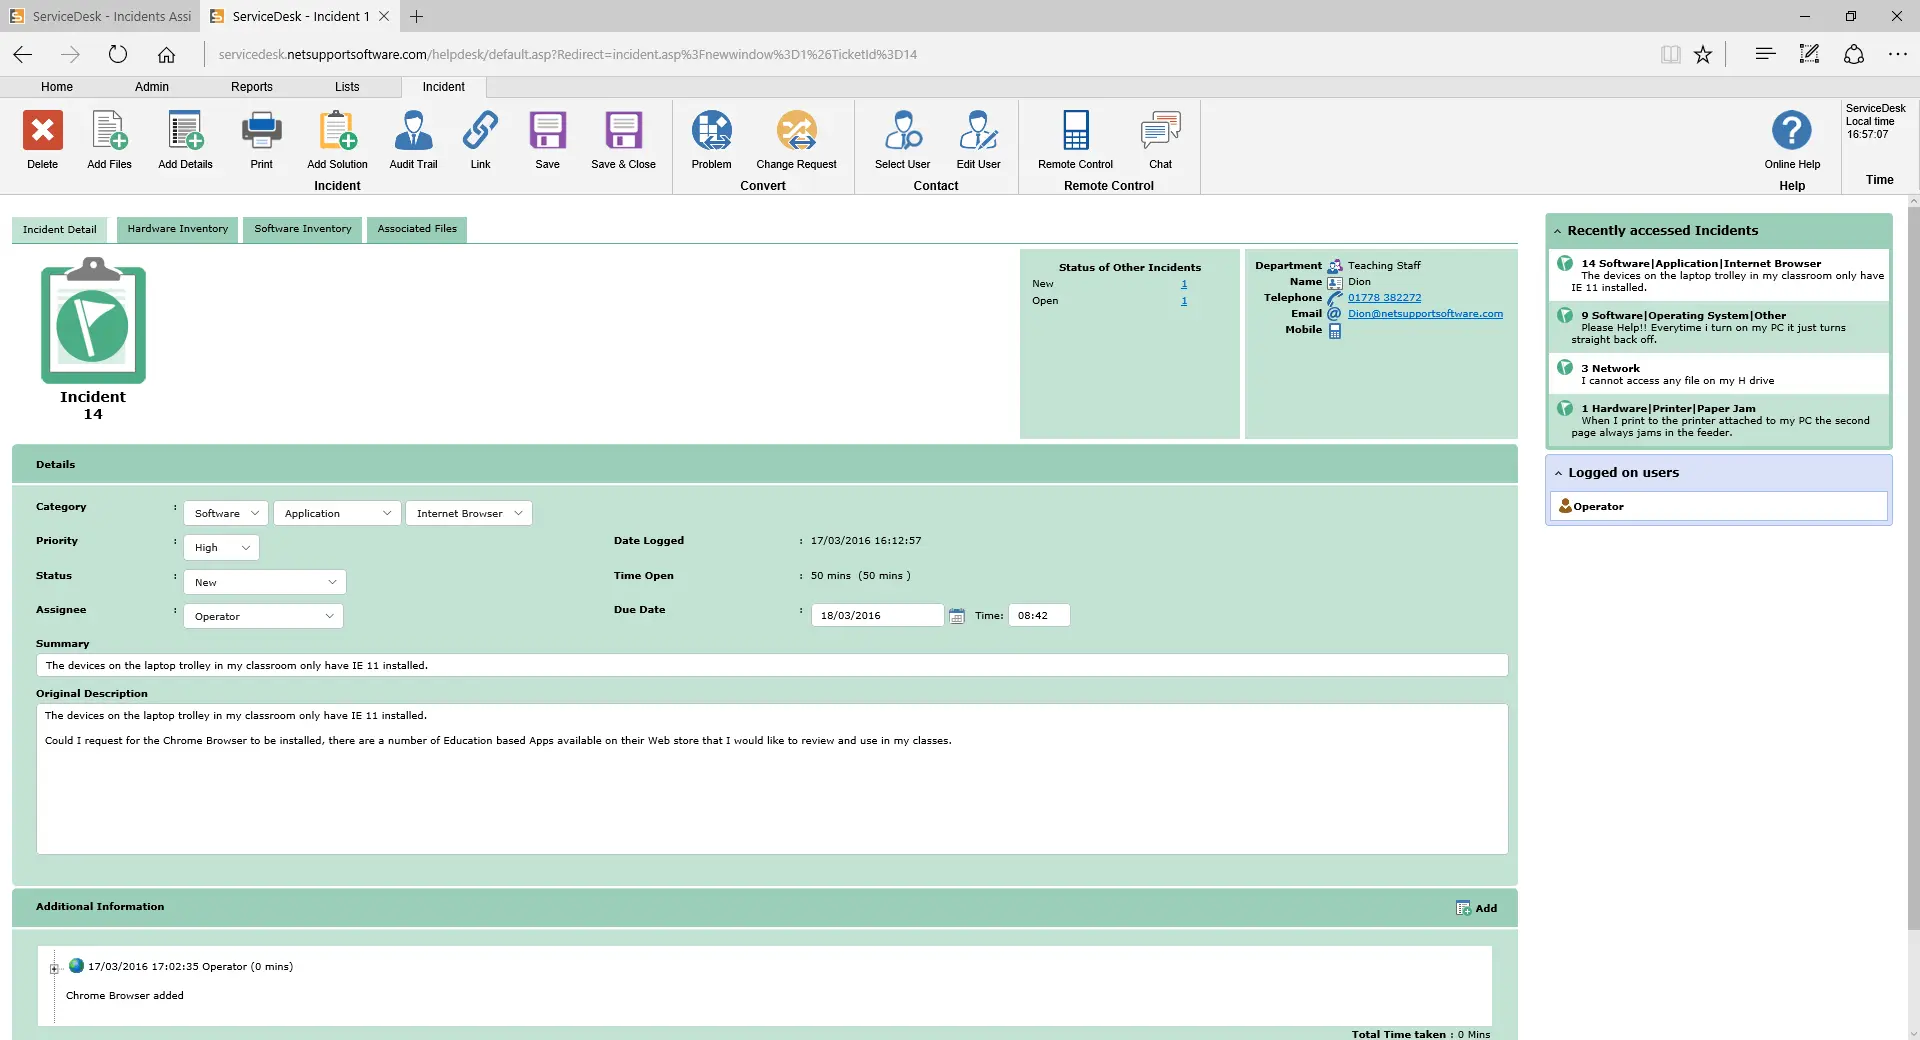Click the Dion email address link
Screen dimensions: 1920x1040
point(1426,313)
